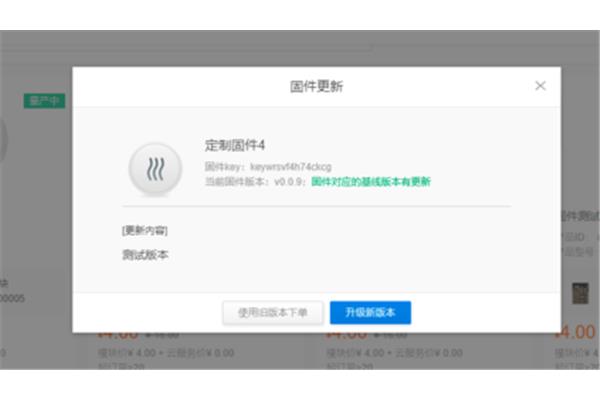Viewport: 600px width, 400px height.
Task: Click the firmware heat-wave round icon
Action: [x=155, y=168]
